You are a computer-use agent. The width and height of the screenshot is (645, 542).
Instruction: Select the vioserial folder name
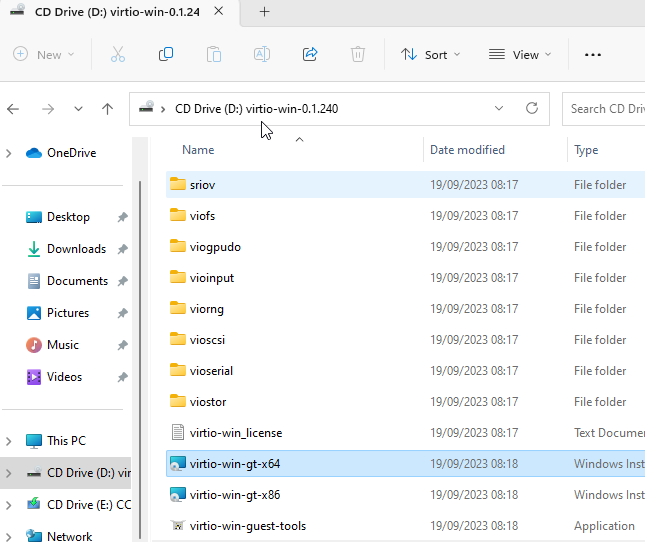[211, 371]
